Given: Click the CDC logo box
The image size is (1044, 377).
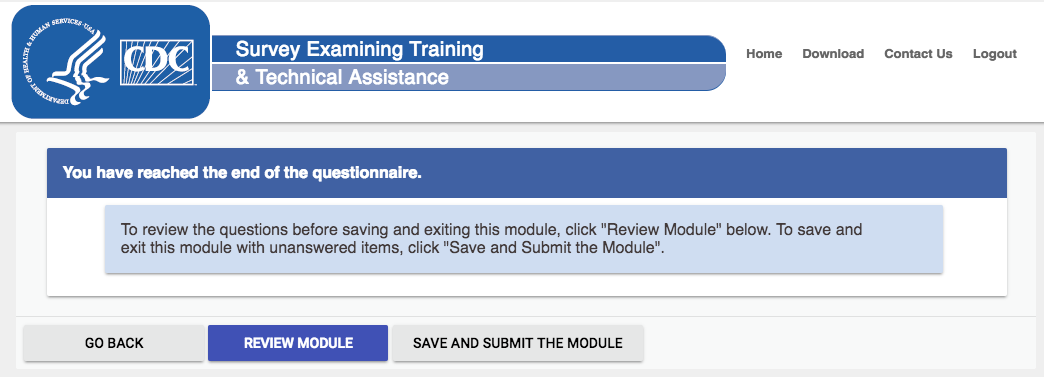Looking at the screenshot, I should pos(156,63).
